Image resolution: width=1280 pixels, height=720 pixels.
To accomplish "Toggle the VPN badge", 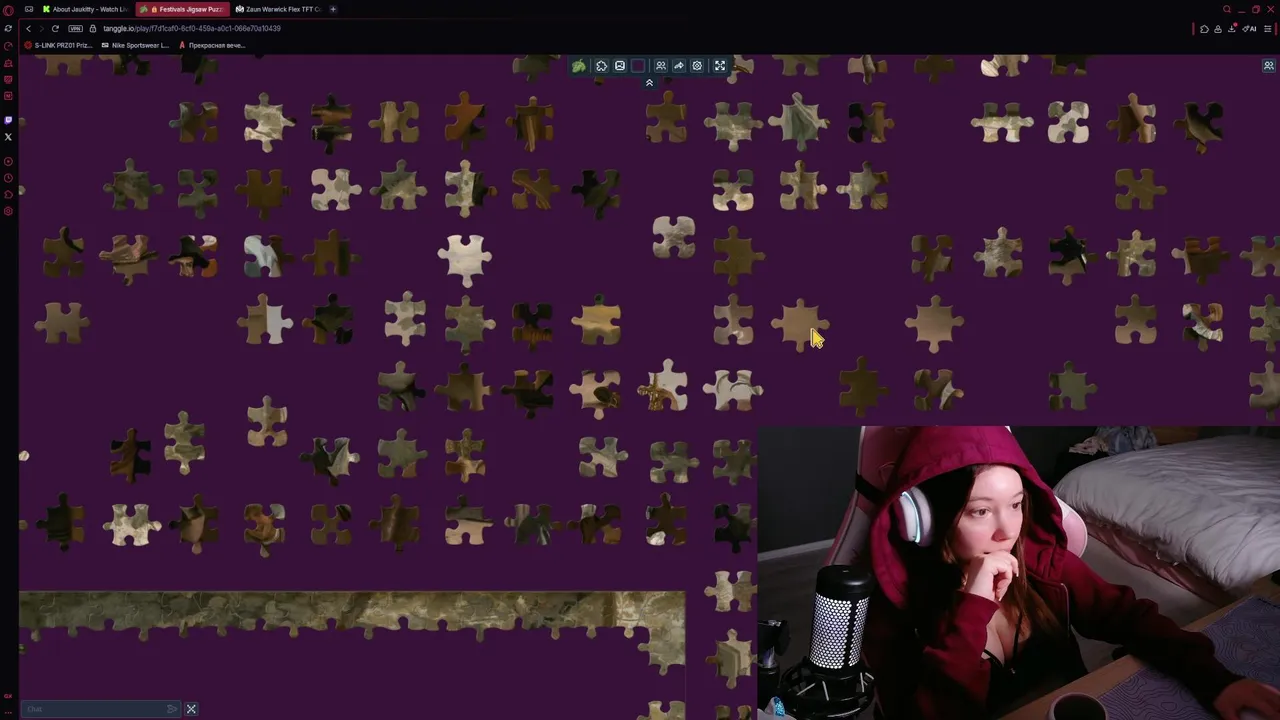I will [x=76, y=28].
